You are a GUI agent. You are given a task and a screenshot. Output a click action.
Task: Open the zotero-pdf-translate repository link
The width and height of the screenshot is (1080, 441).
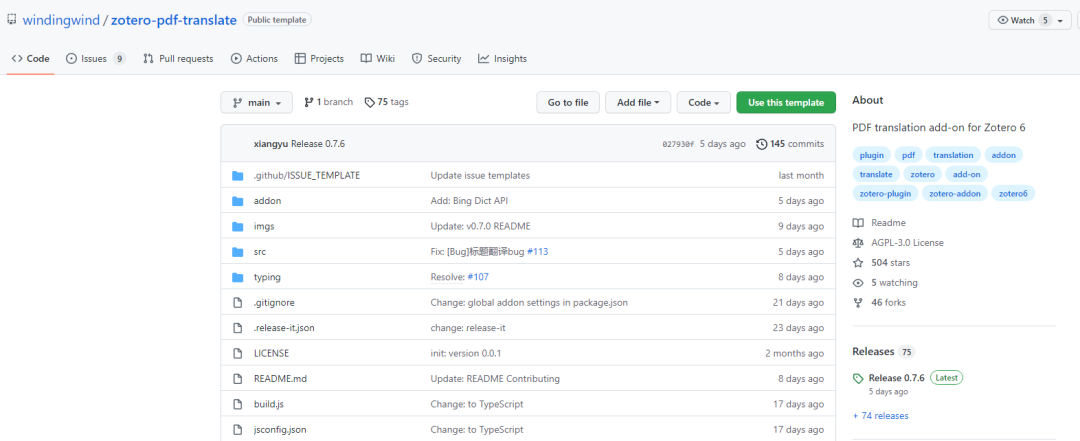pos(174,20)
